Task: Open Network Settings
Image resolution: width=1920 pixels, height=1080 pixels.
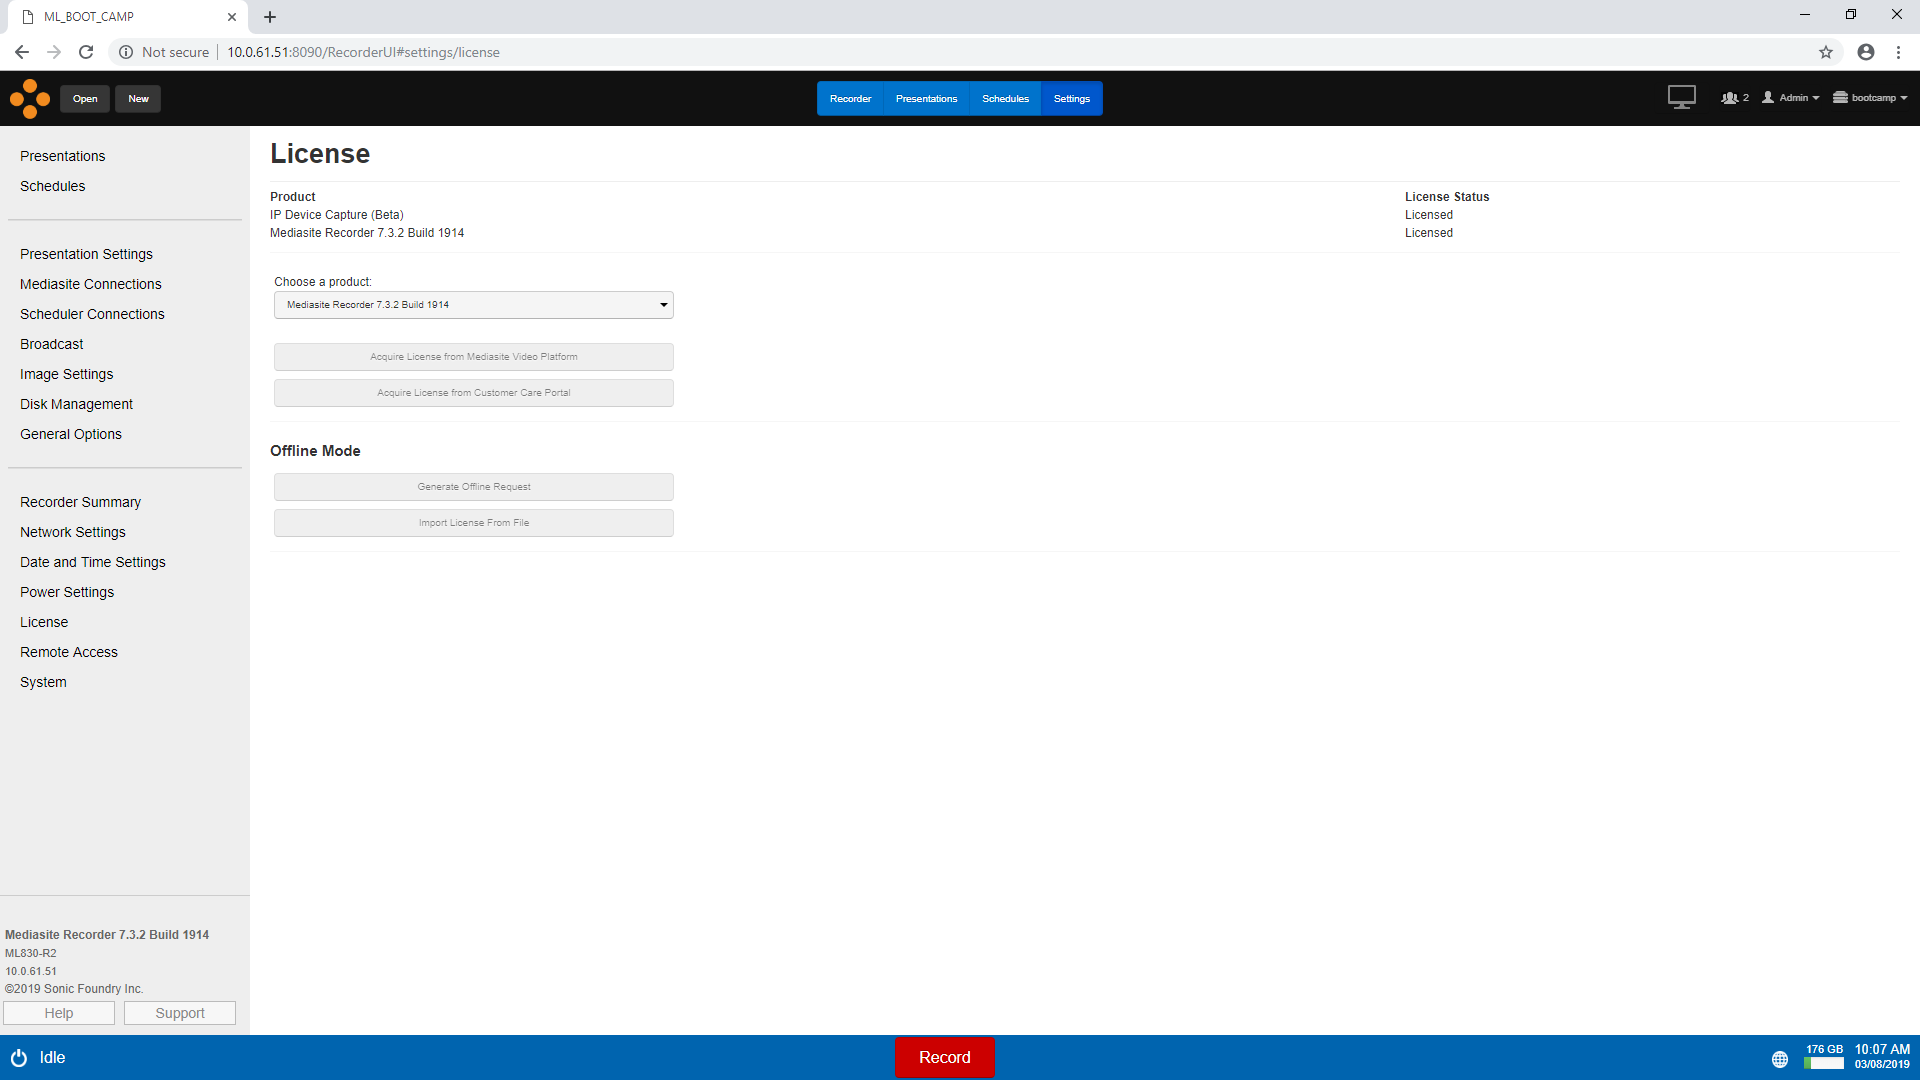Action: pos(72,532)
